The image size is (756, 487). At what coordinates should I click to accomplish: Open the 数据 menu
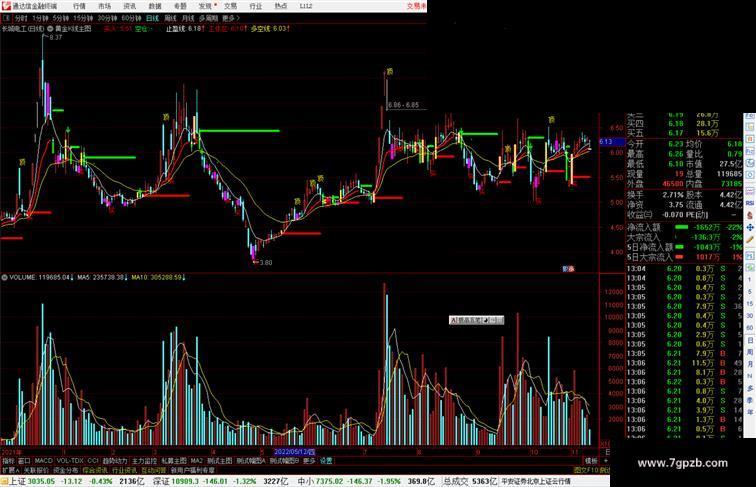[155, 6]
